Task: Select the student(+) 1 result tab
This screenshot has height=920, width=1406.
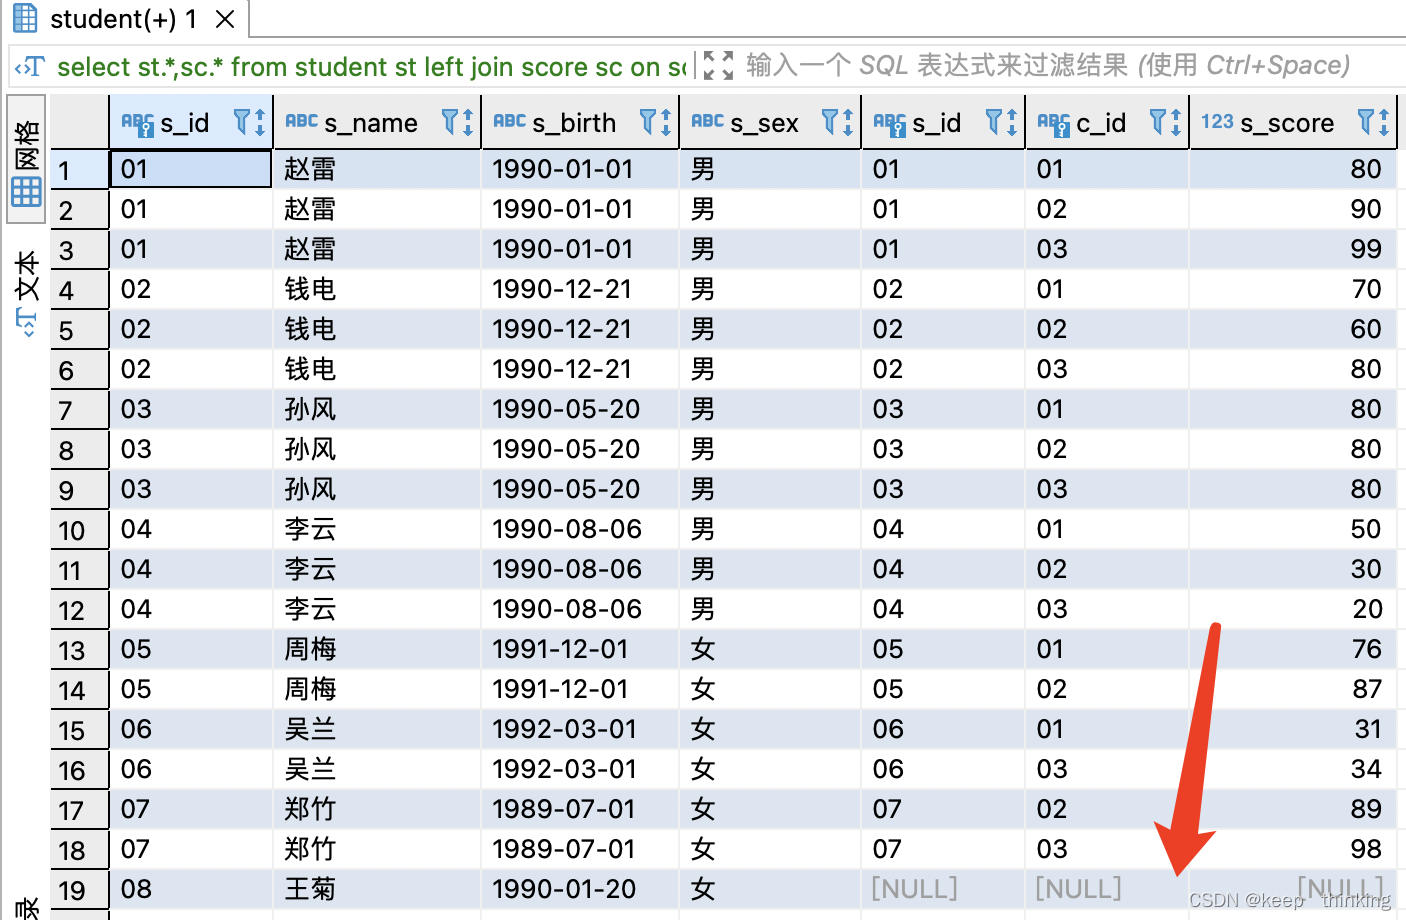Action: point(124,19)
